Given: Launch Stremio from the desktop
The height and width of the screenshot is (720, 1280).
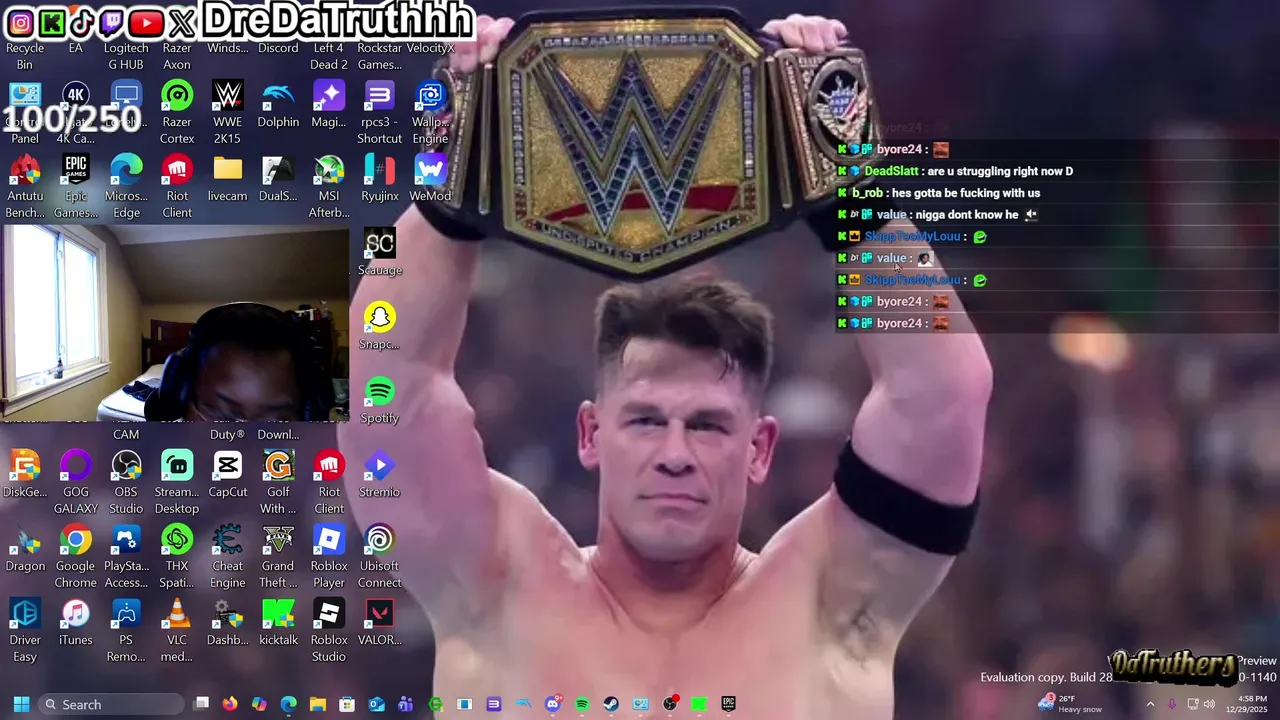Looking at the screenshot, I should [x=380, y=475].
